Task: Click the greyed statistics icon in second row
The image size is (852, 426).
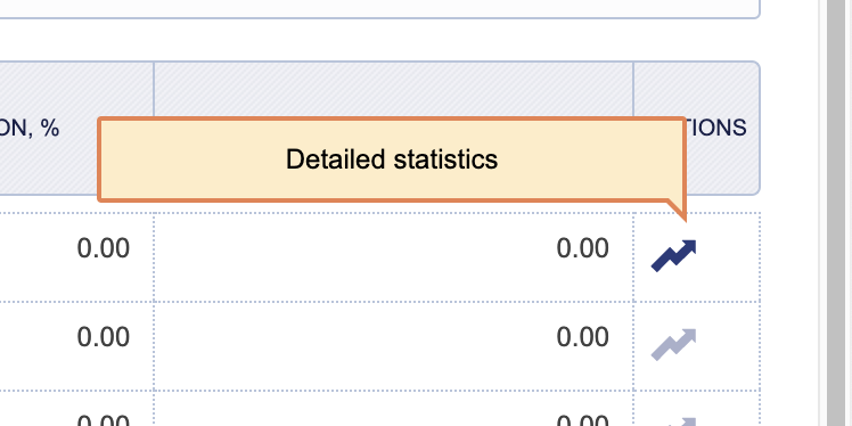Action: tap(673, 343)
